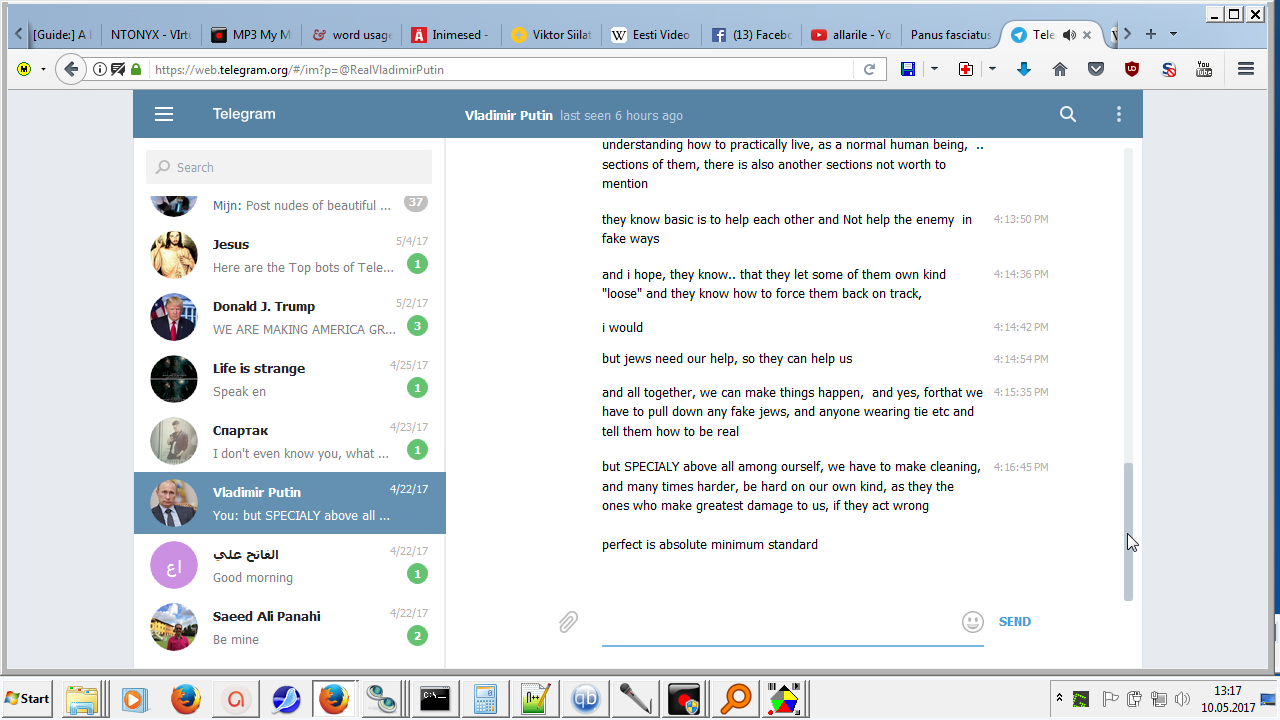1280x720 pixels.
Task: Open the qBittorrent taskbar icon
Action: pos(586,699)
